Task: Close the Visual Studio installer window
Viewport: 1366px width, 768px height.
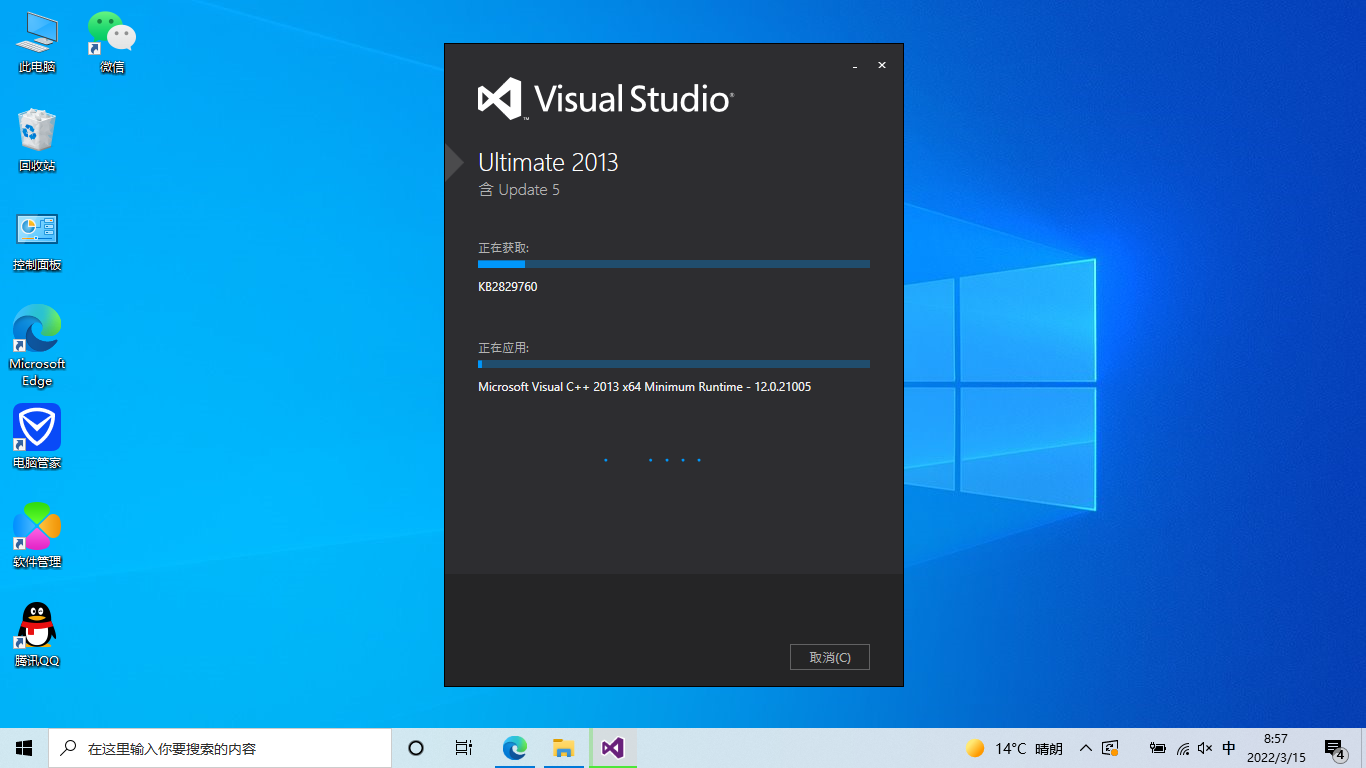Action: point(882,65)
